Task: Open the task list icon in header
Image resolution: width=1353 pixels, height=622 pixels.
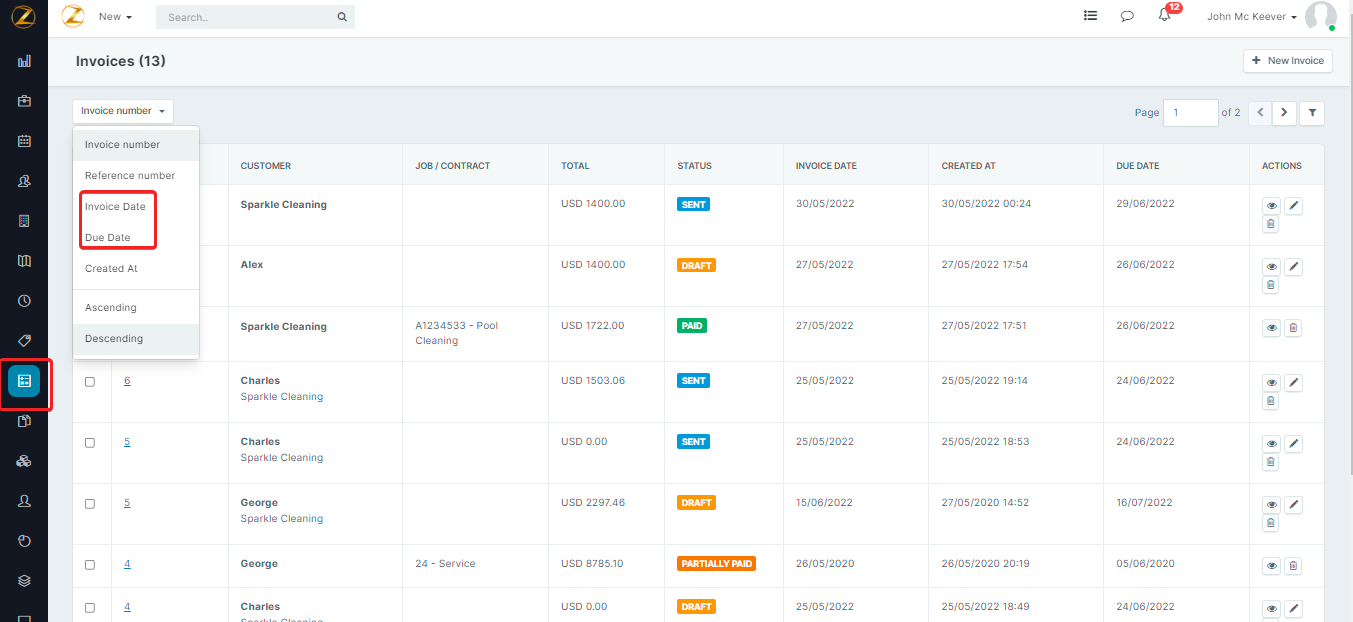Action: pos(1090,17)
